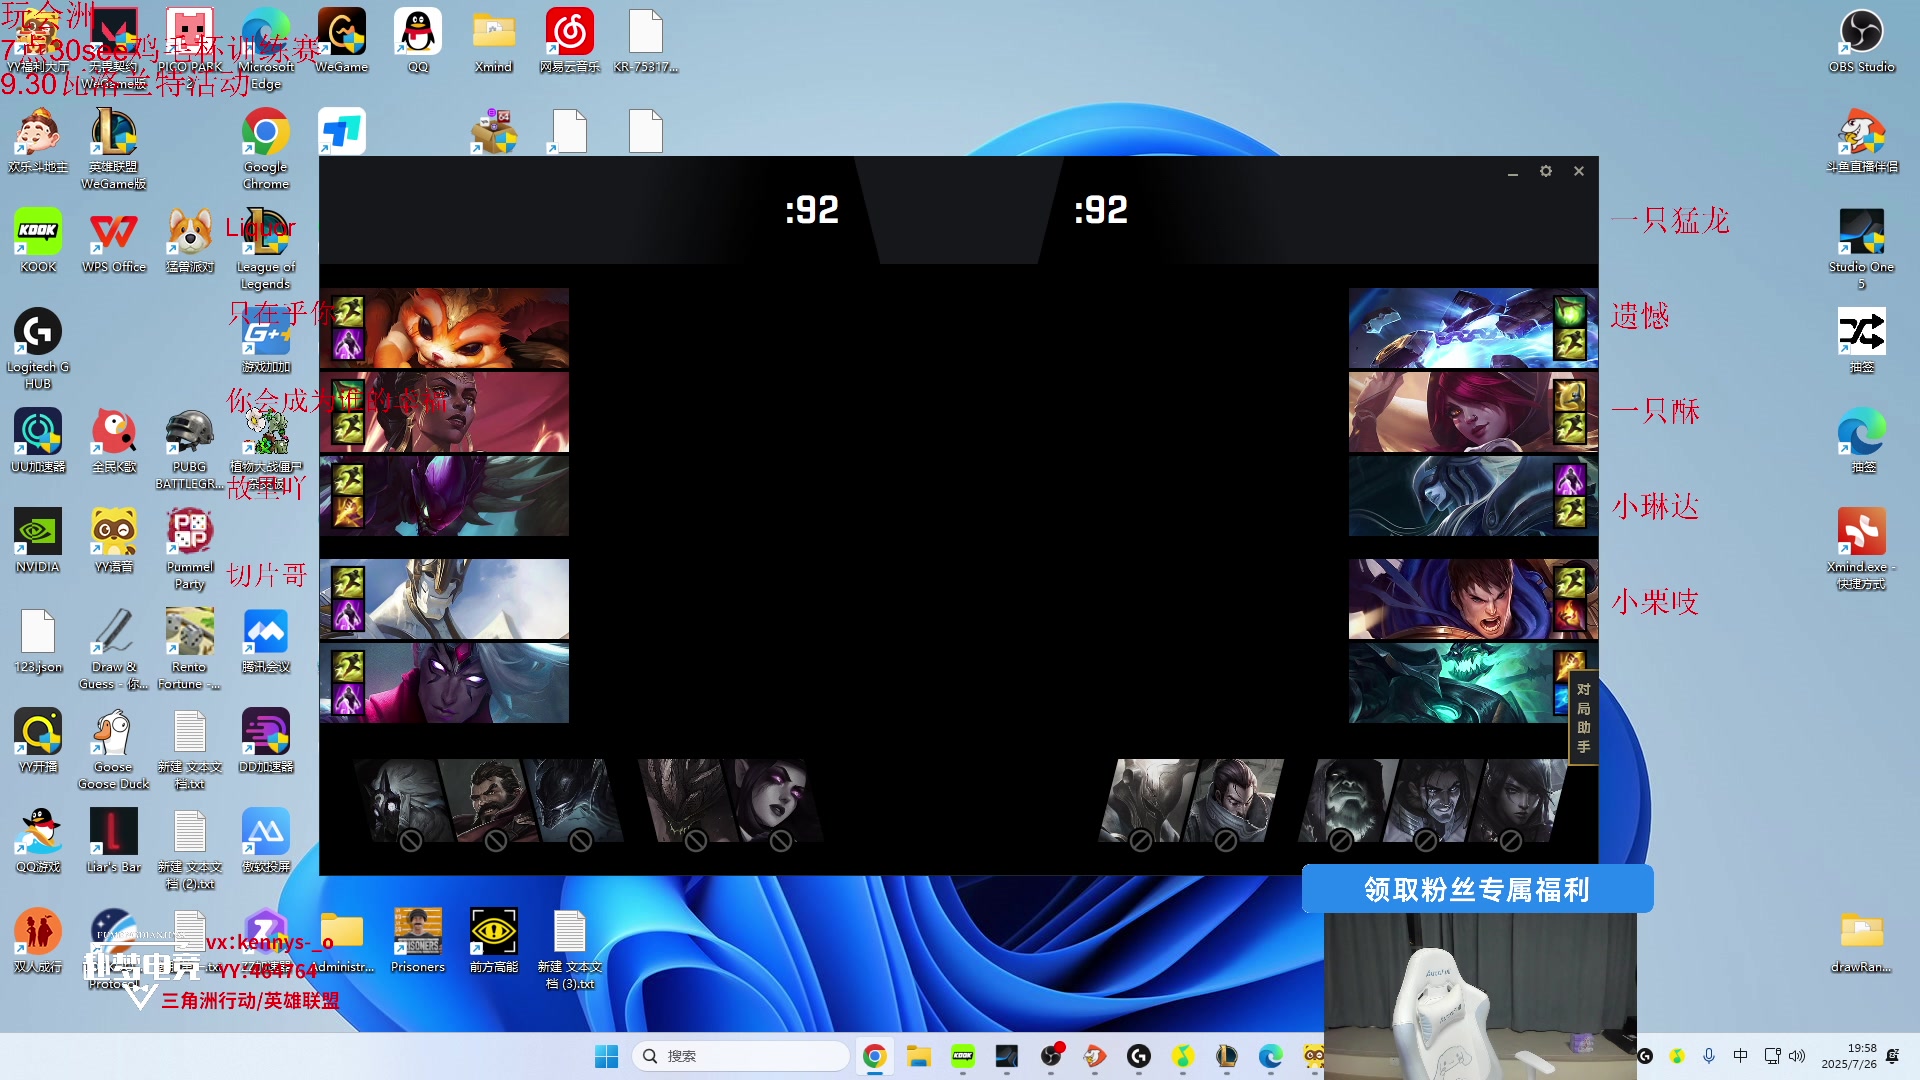Open File Explorer from the taskbar
This screenshot has width=1920, height=1080.
pos(918,1056)
